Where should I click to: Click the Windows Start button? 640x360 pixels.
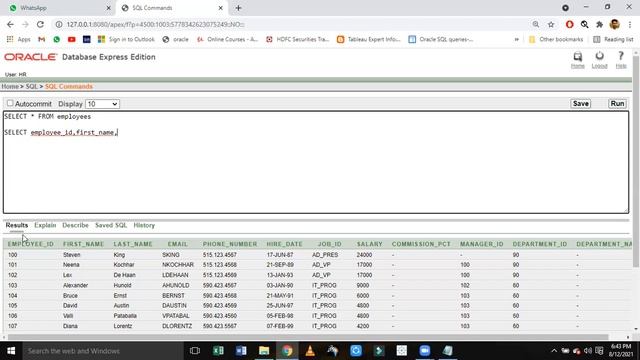click(11, 351)
